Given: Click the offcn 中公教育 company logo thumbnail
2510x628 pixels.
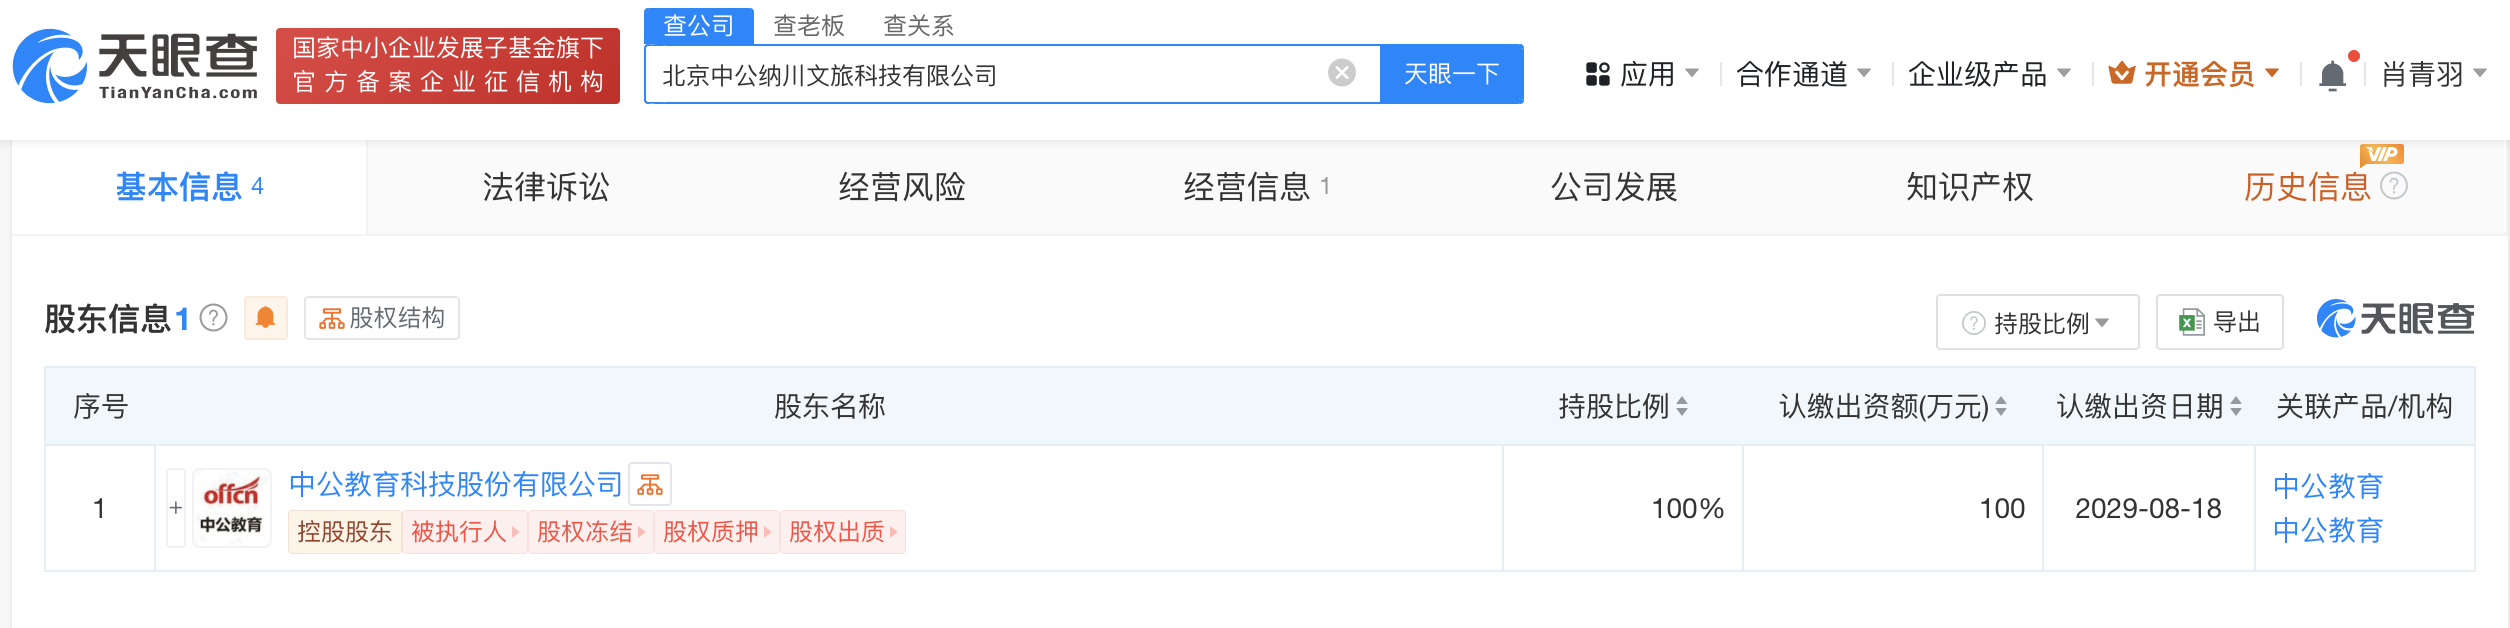Looking at the screenshot, I should (231, 508).
